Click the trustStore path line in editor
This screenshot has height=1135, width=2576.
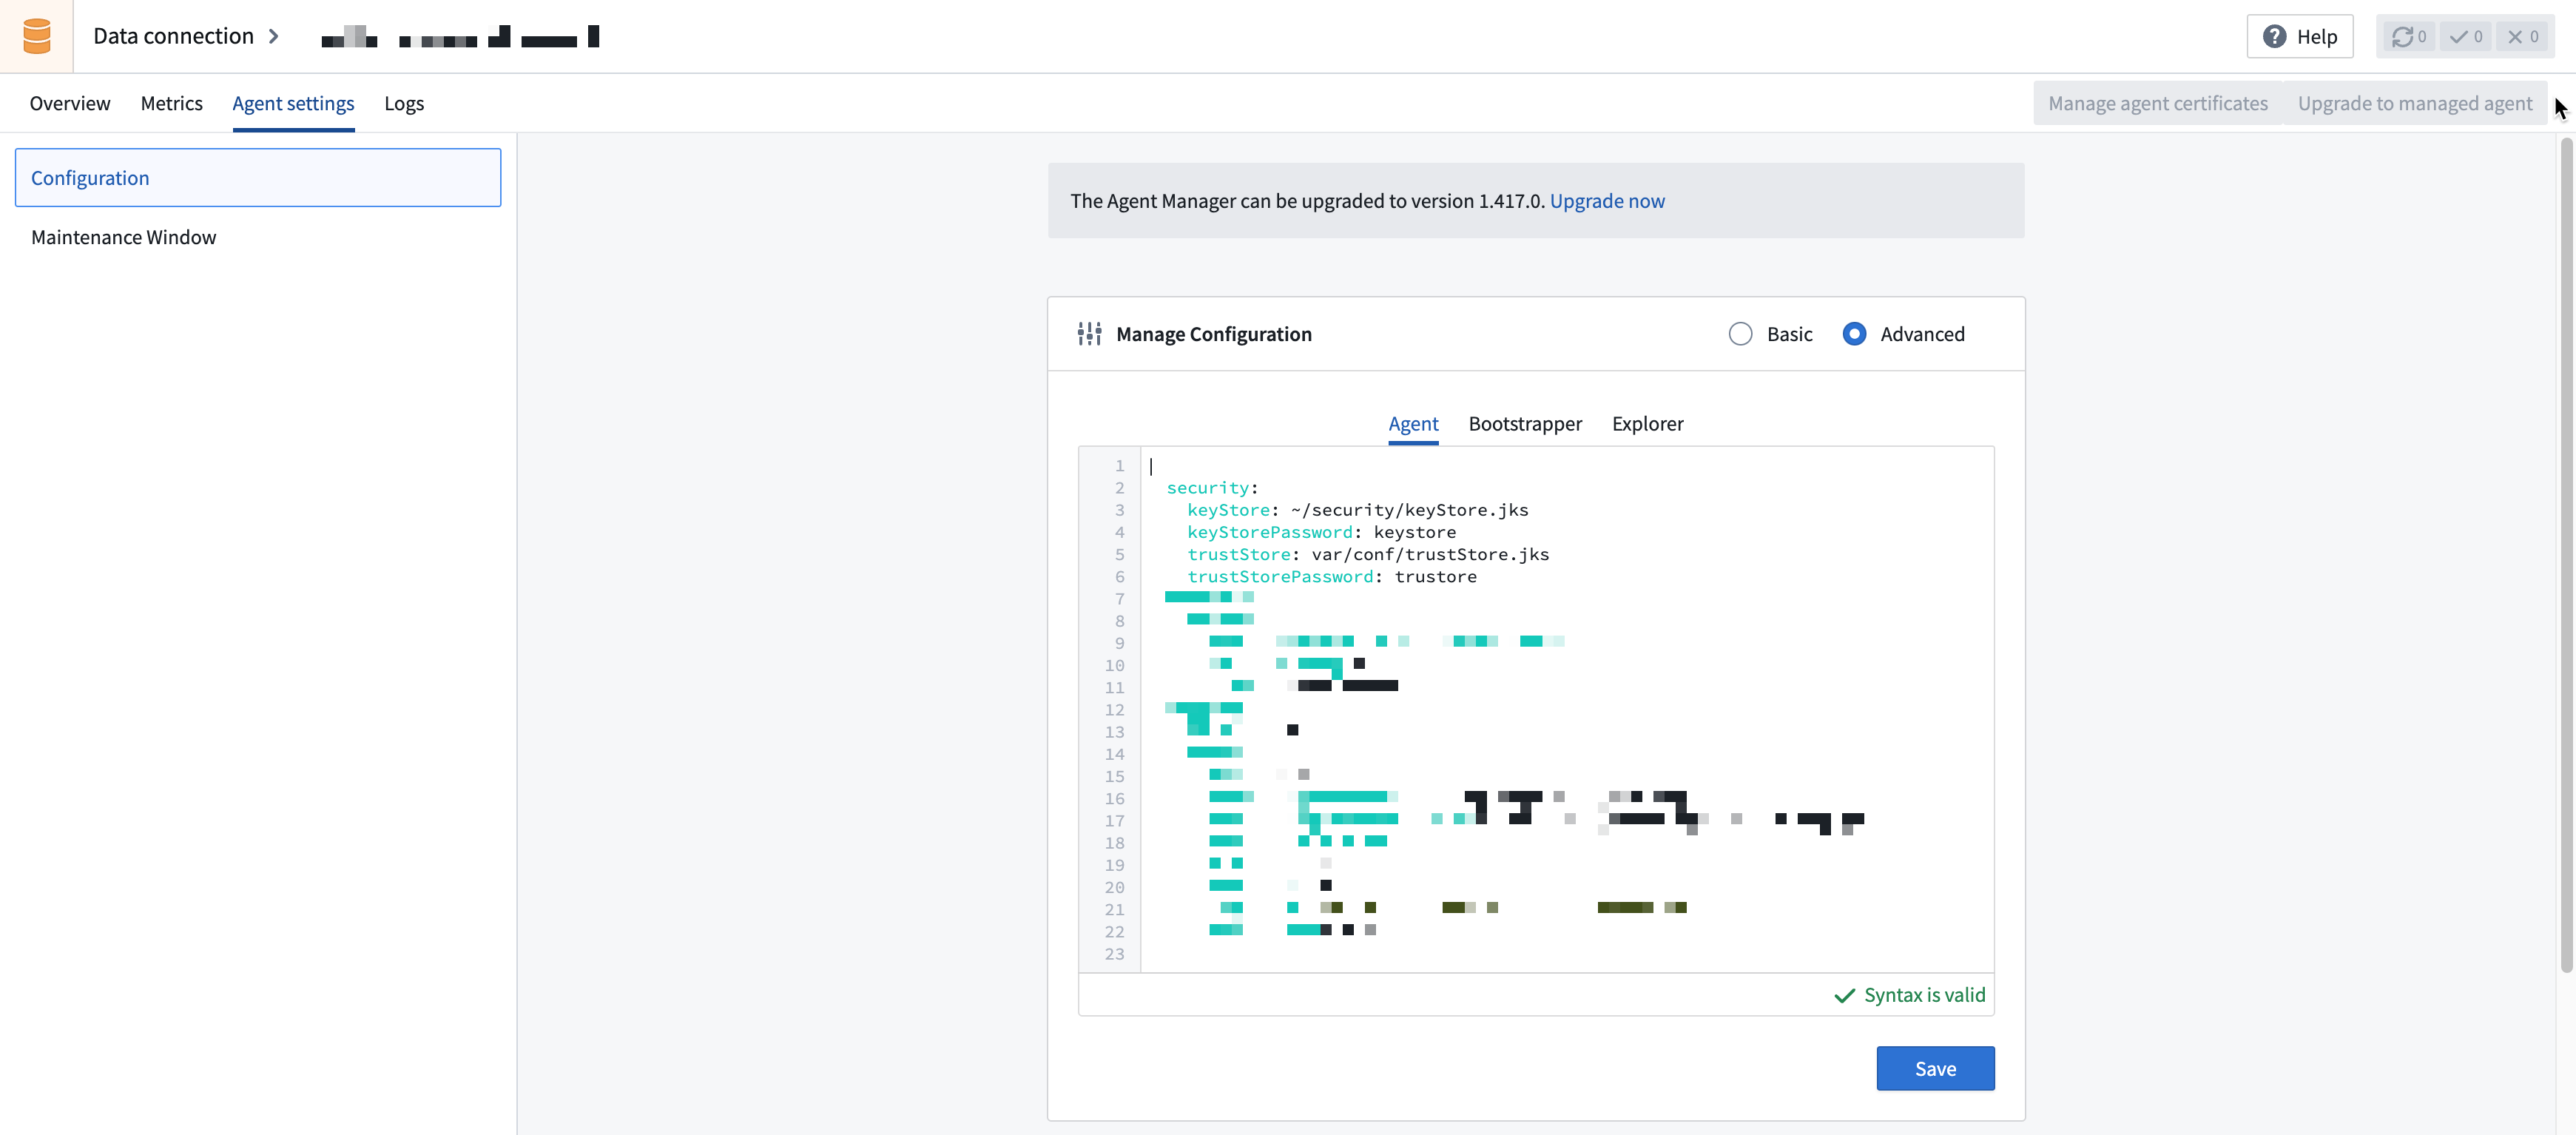point(1367,554)
